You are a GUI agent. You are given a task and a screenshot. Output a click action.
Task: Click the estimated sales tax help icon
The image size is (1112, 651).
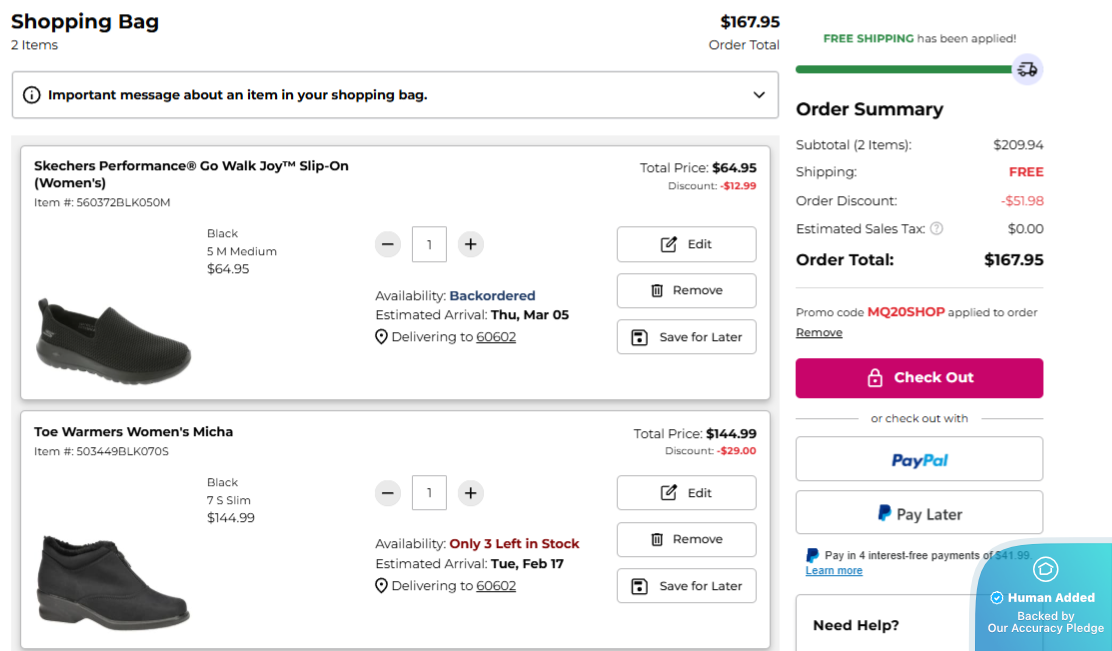[937, 229]
